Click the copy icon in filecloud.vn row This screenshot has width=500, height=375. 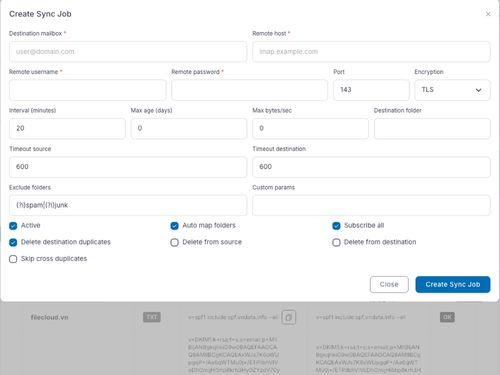point(289,317)
